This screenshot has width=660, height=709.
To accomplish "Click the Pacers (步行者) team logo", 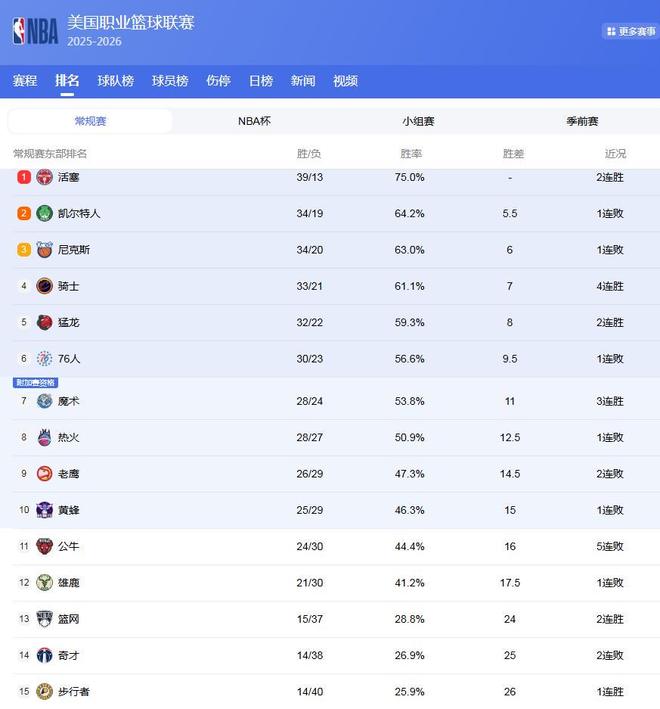I will tap(44, 691).
